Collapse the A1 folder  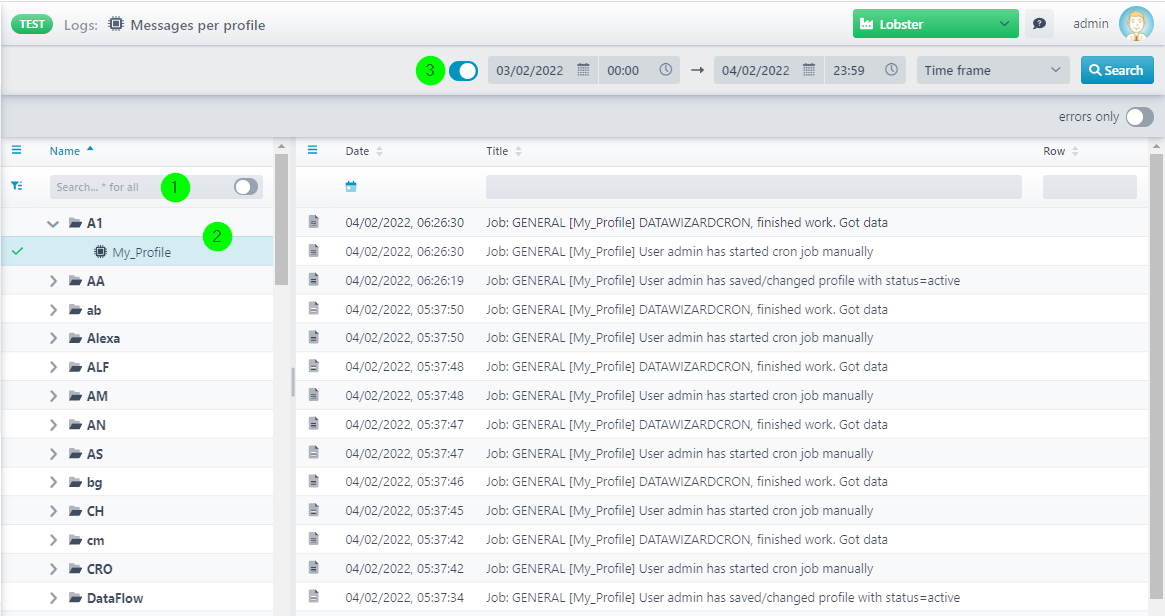tap(53, 223)
